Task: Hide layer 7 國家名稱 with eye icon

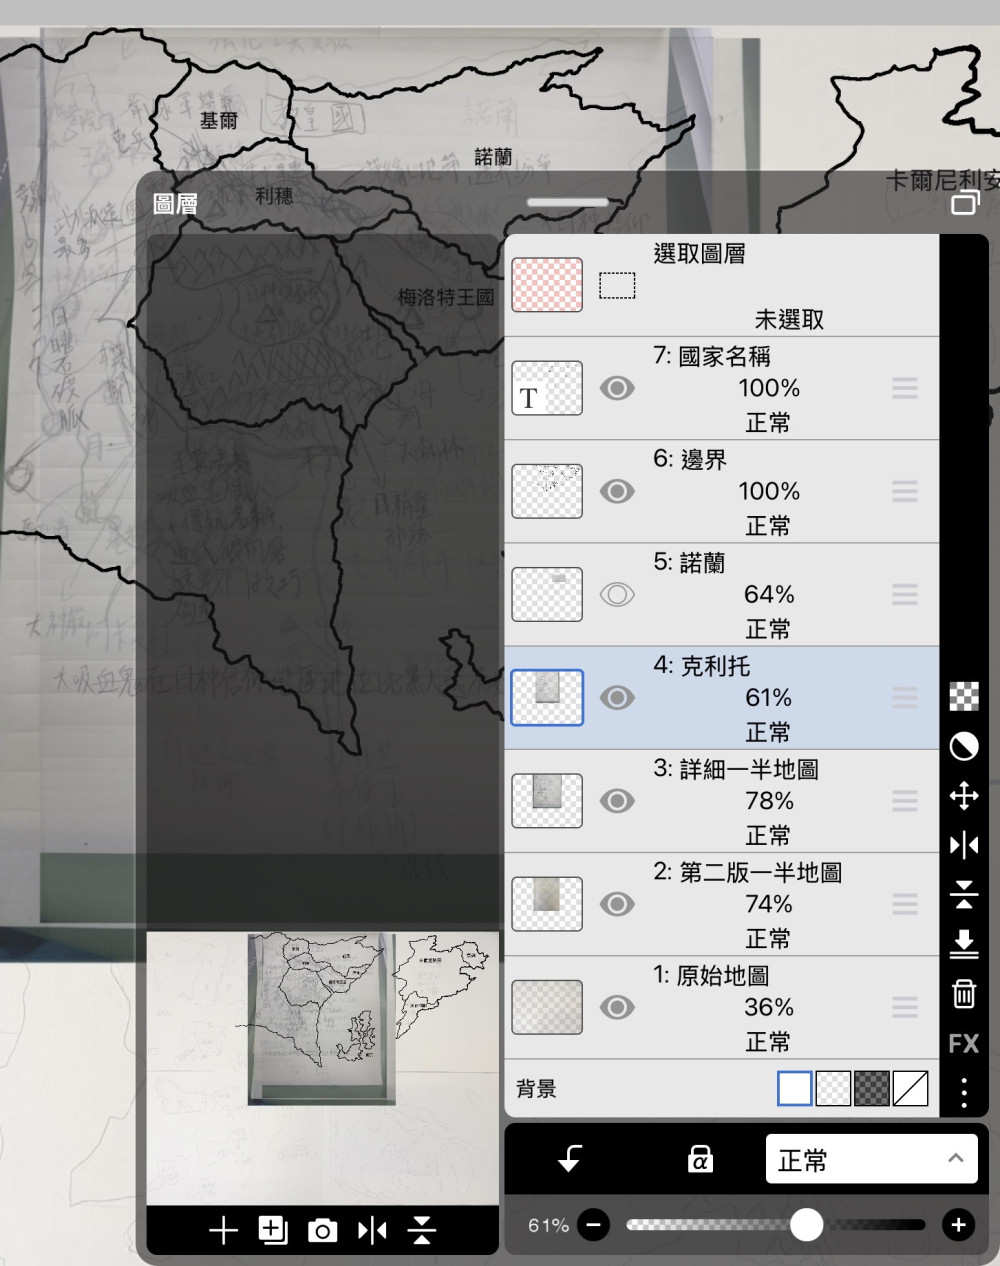Action: [x=617, y=388]
